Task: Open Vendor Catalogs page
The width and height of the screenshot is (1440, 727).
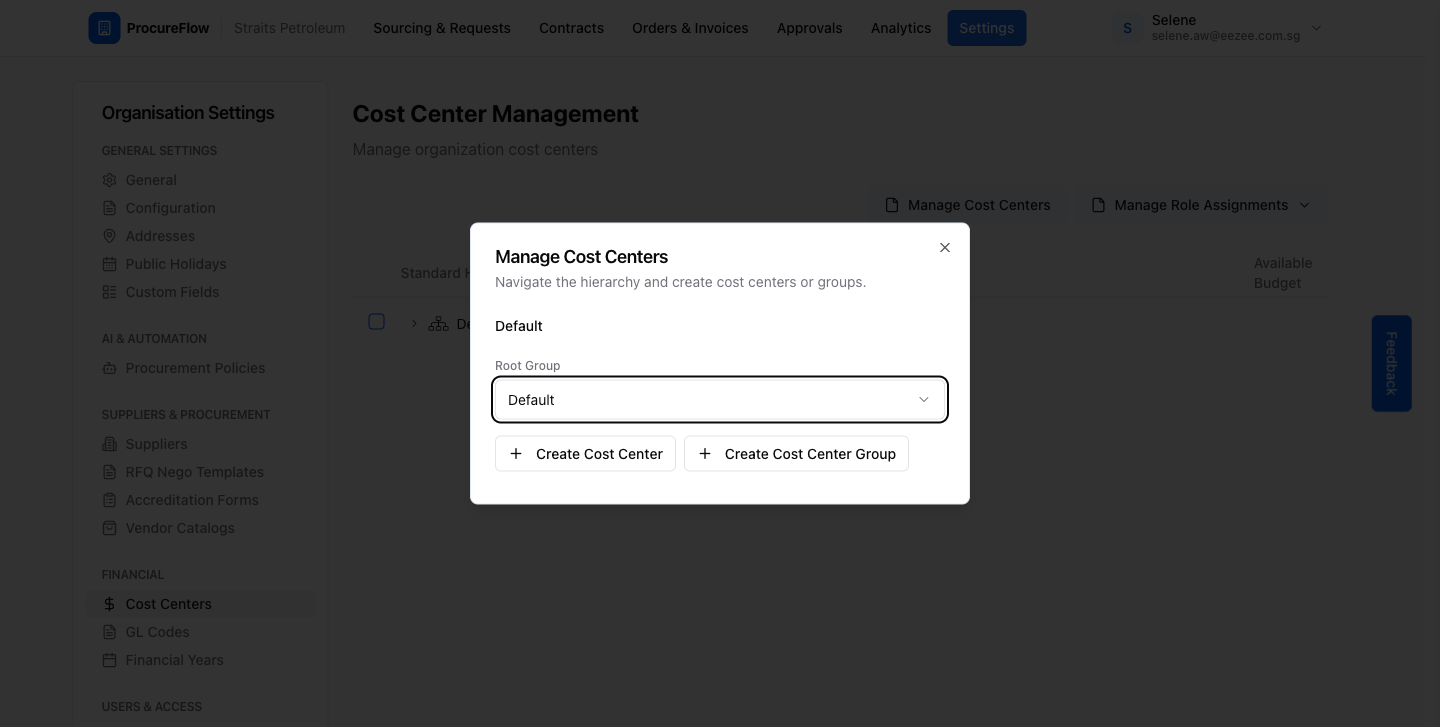Action: (x=180, y=528)
